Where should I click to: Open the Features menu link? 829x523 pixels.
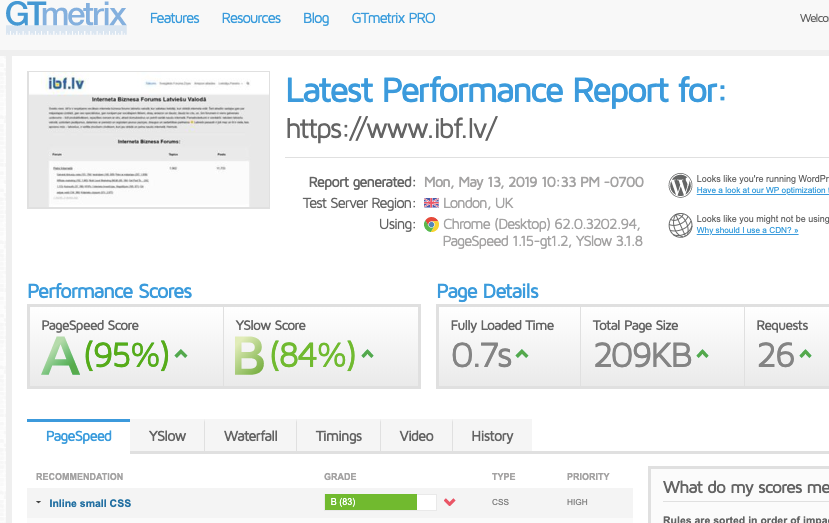point(174,18)
